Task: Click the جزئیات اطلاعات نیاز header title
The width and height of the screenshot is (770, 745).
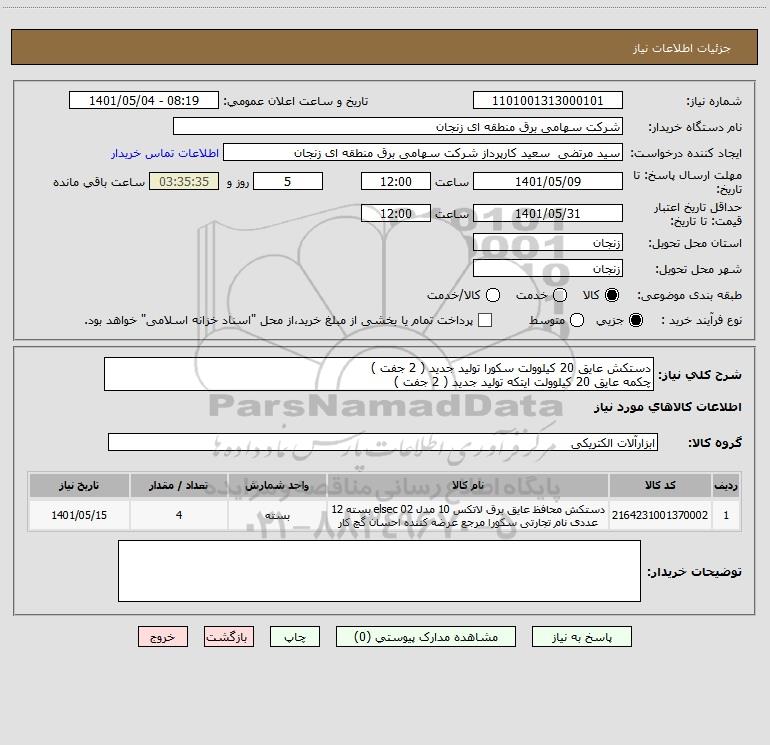Action: [682, 48]
